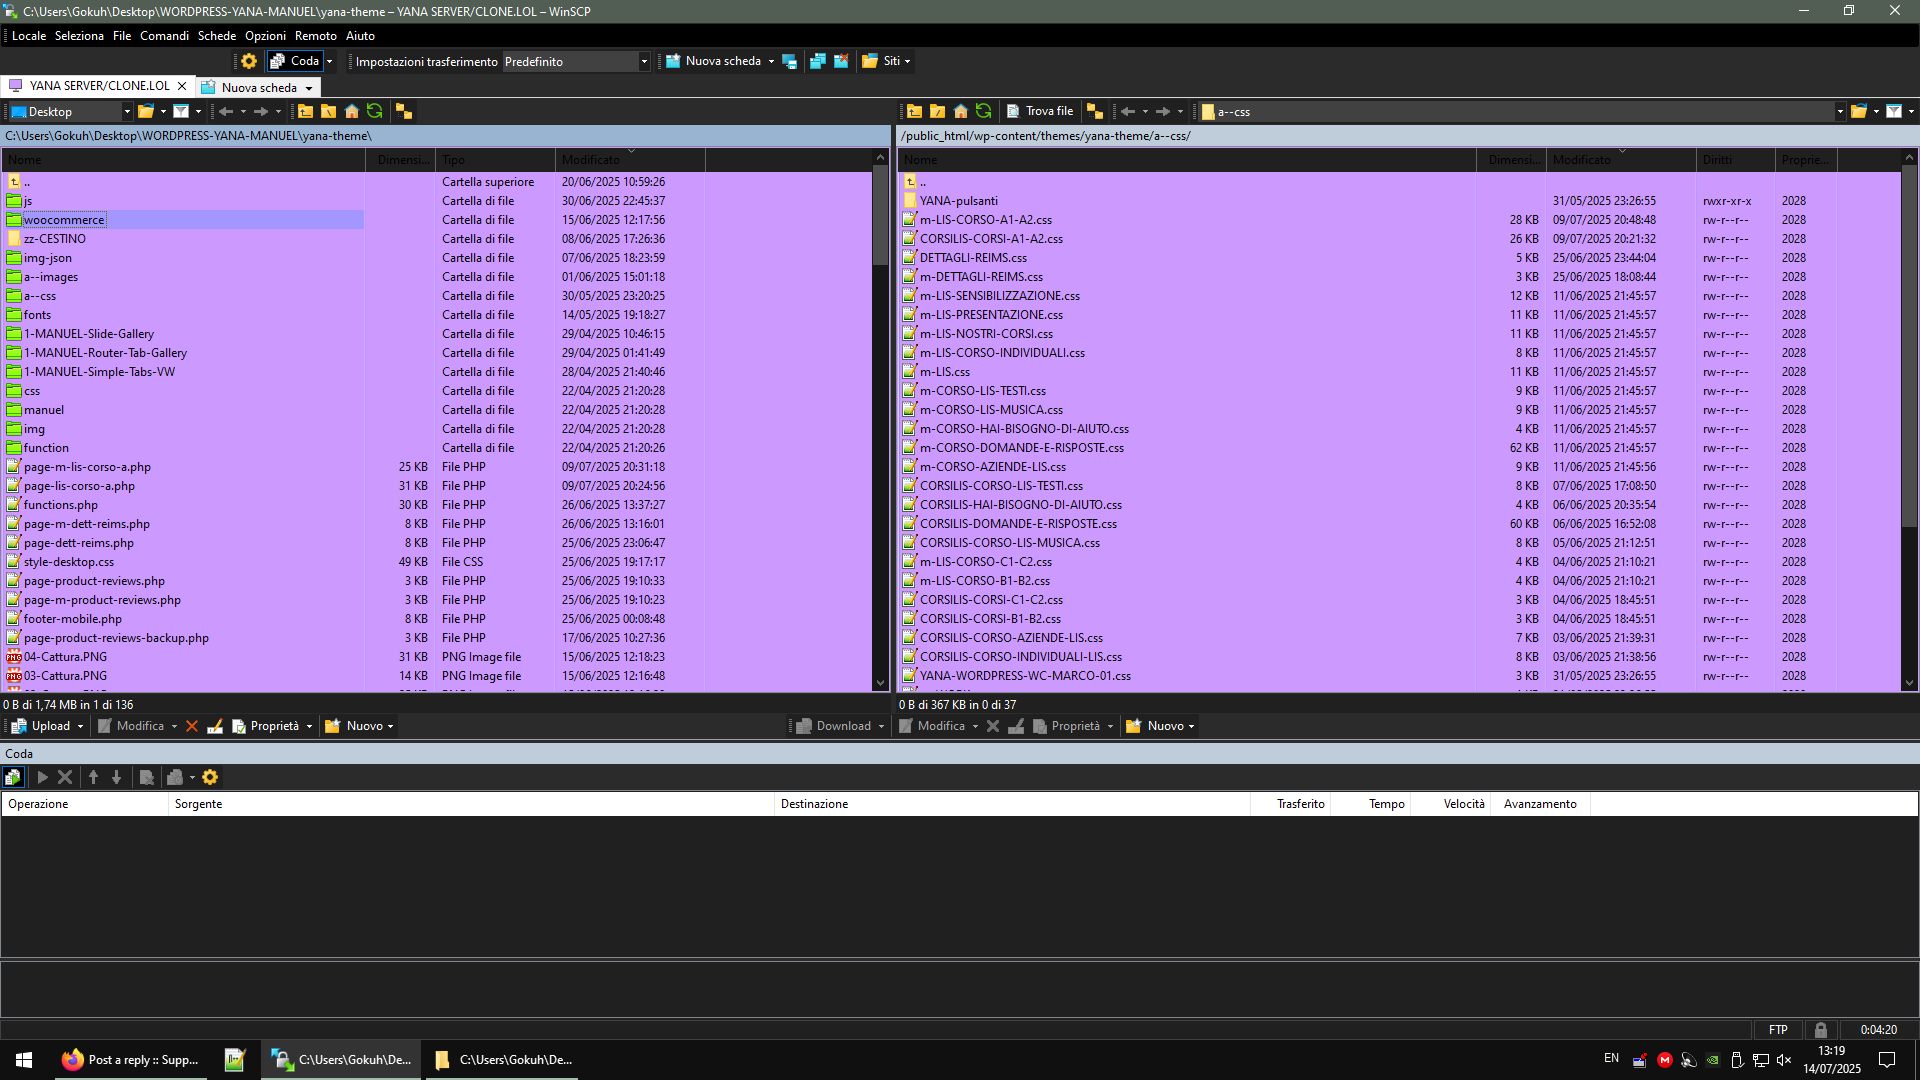
Task: Toggle queue processing icon in Coda toolbar
Action: point(13,777)
